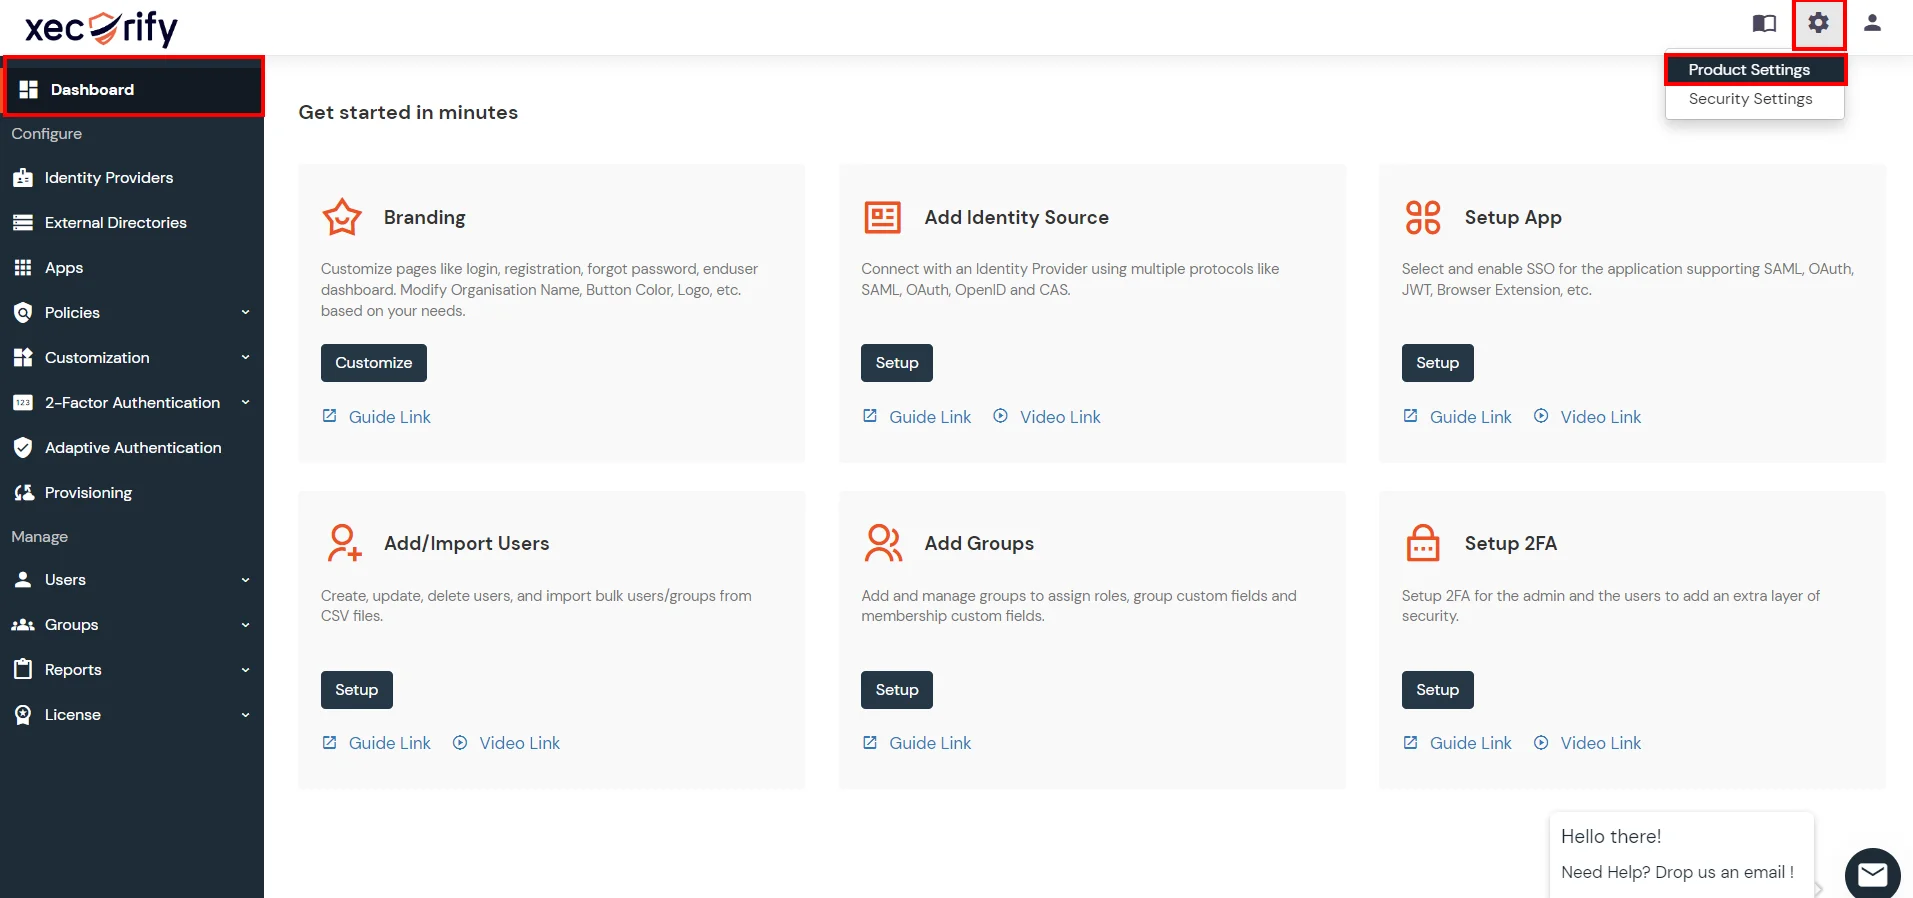Expand the Policies submenu chevron
This screenshot has width=1913, height=898.
click(245, 313)
